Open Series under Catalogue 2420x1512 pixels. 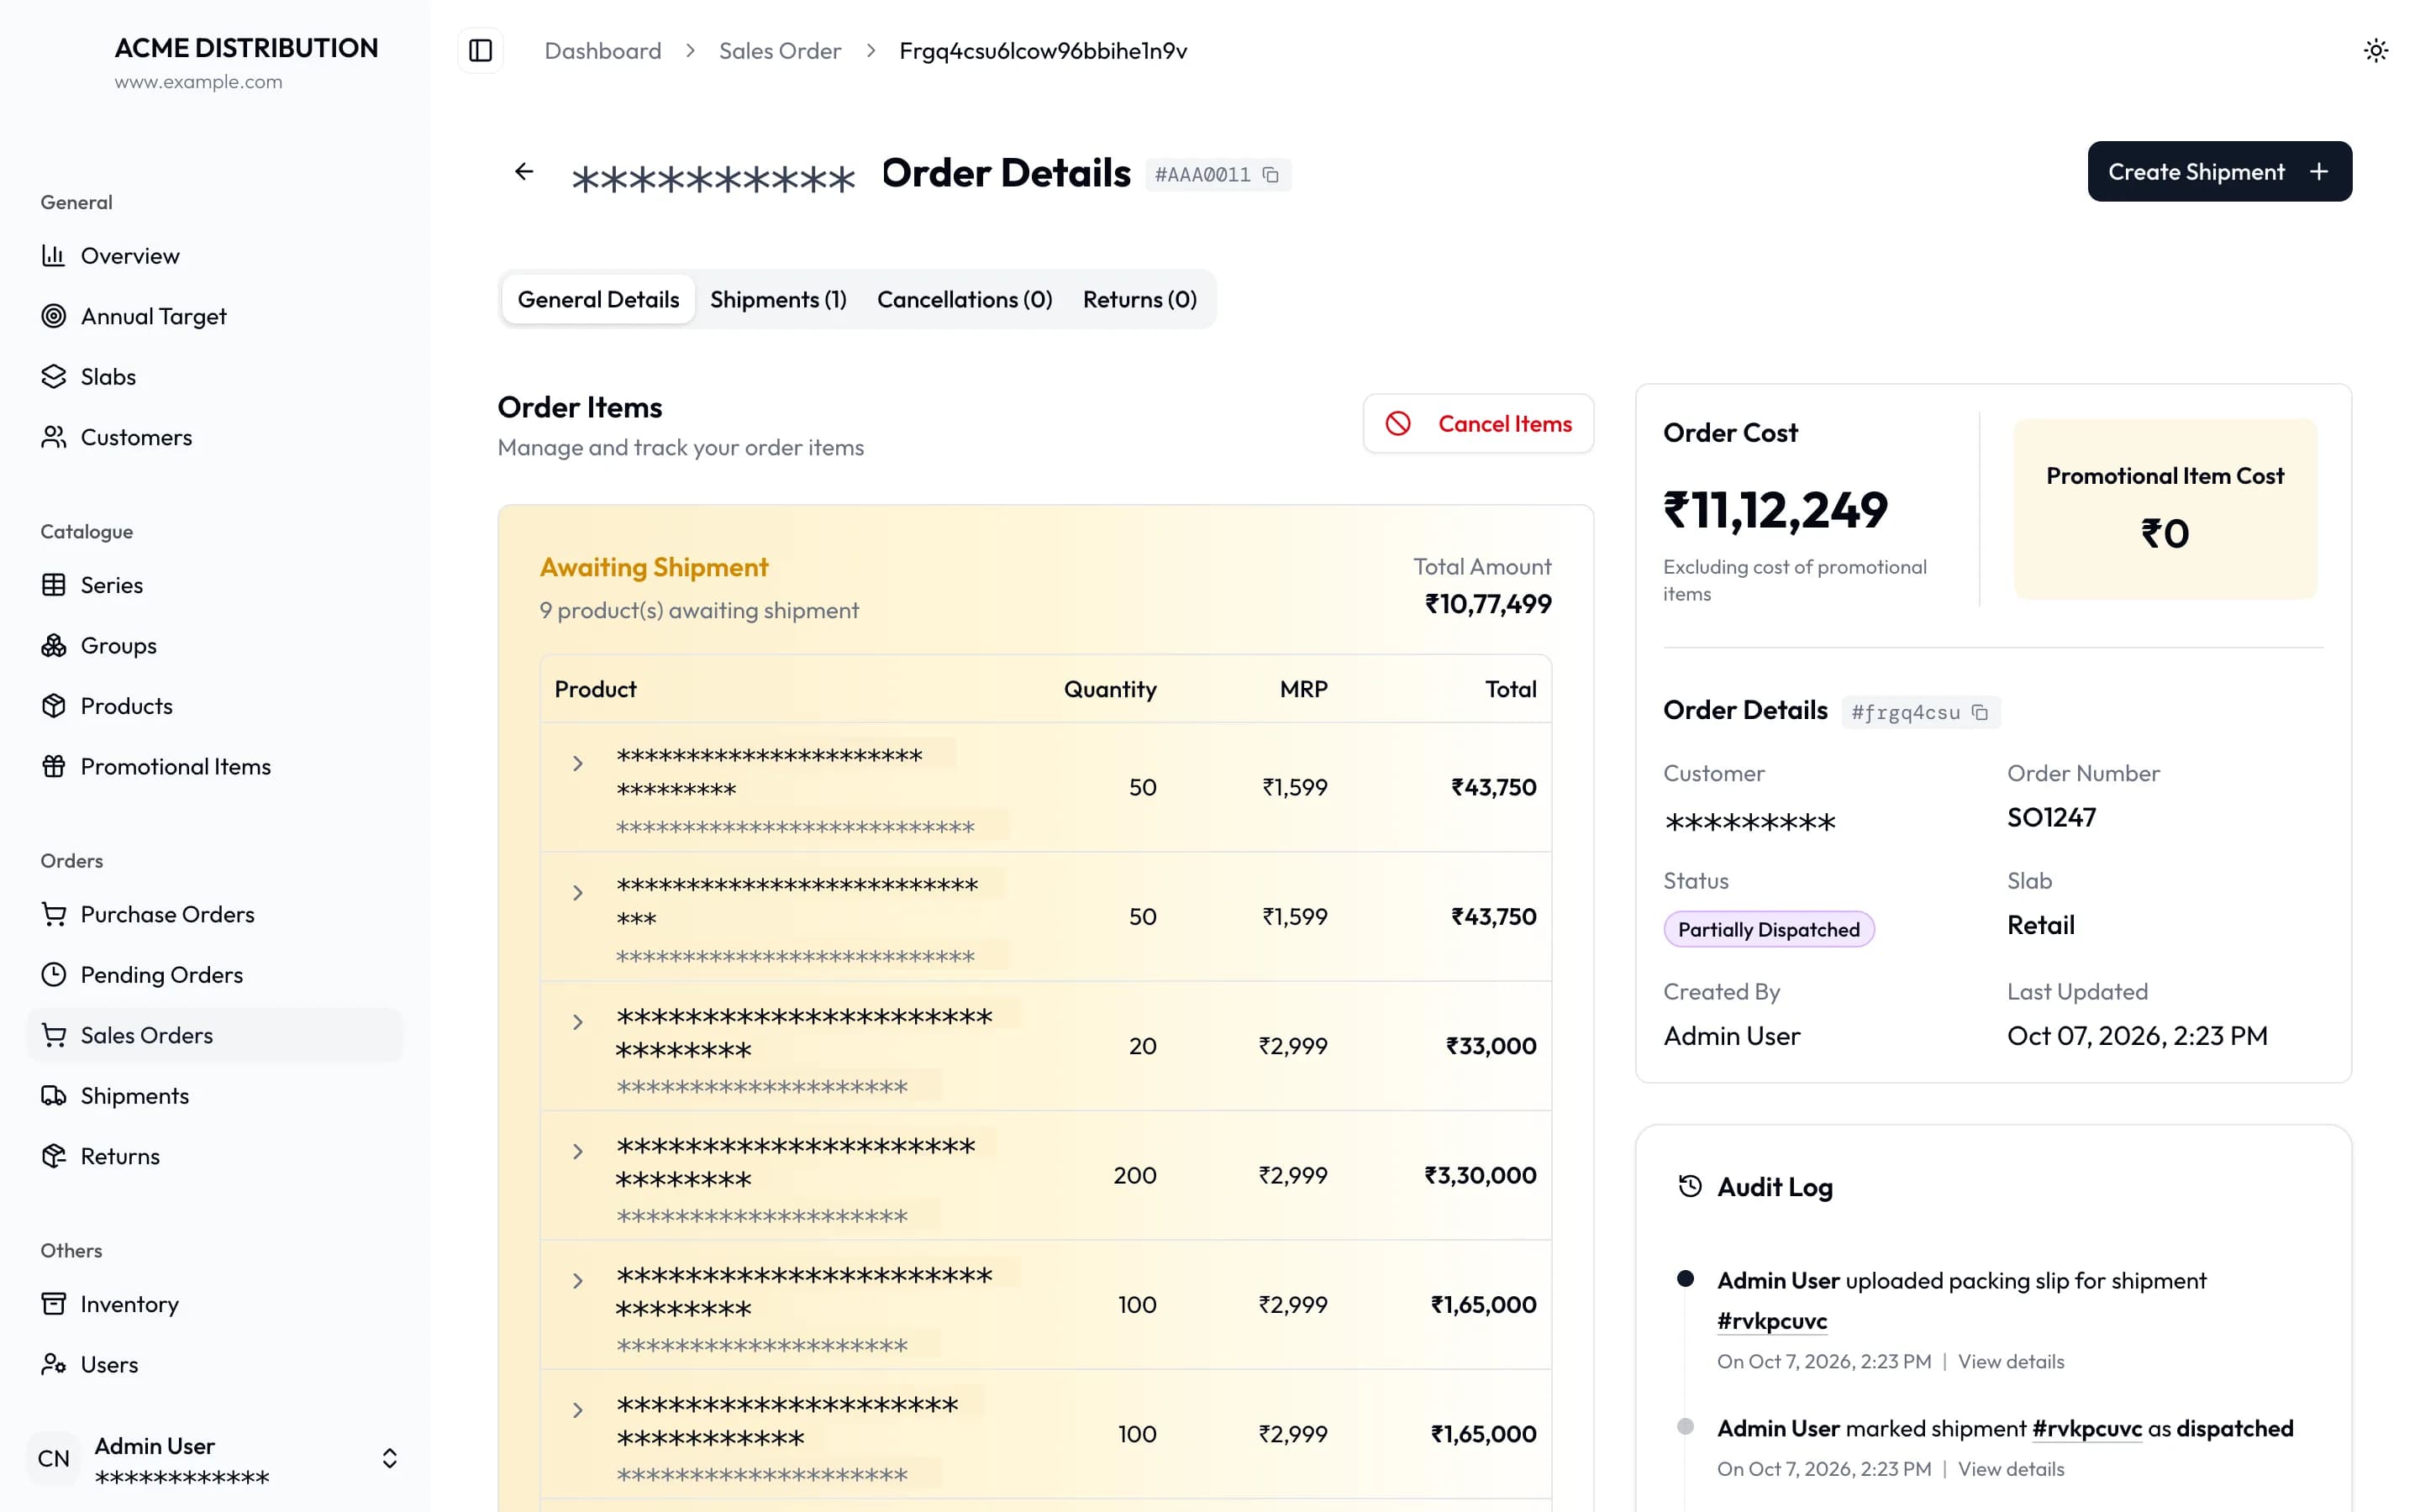pyautogui.click(x=214, y=585)
